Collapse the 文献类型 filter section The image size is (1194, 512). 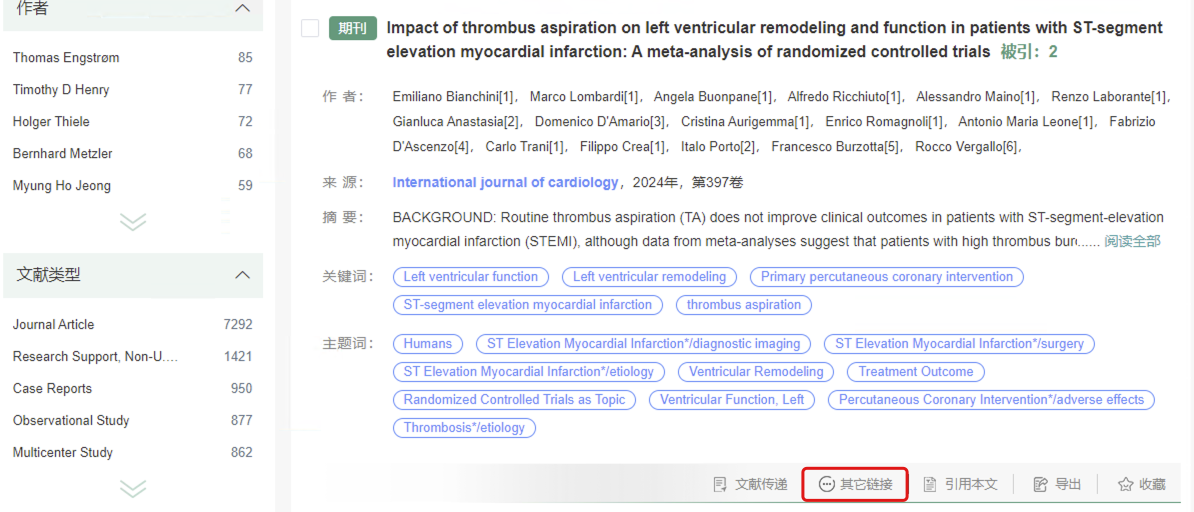pyautogui.click(x=242, y=274)
